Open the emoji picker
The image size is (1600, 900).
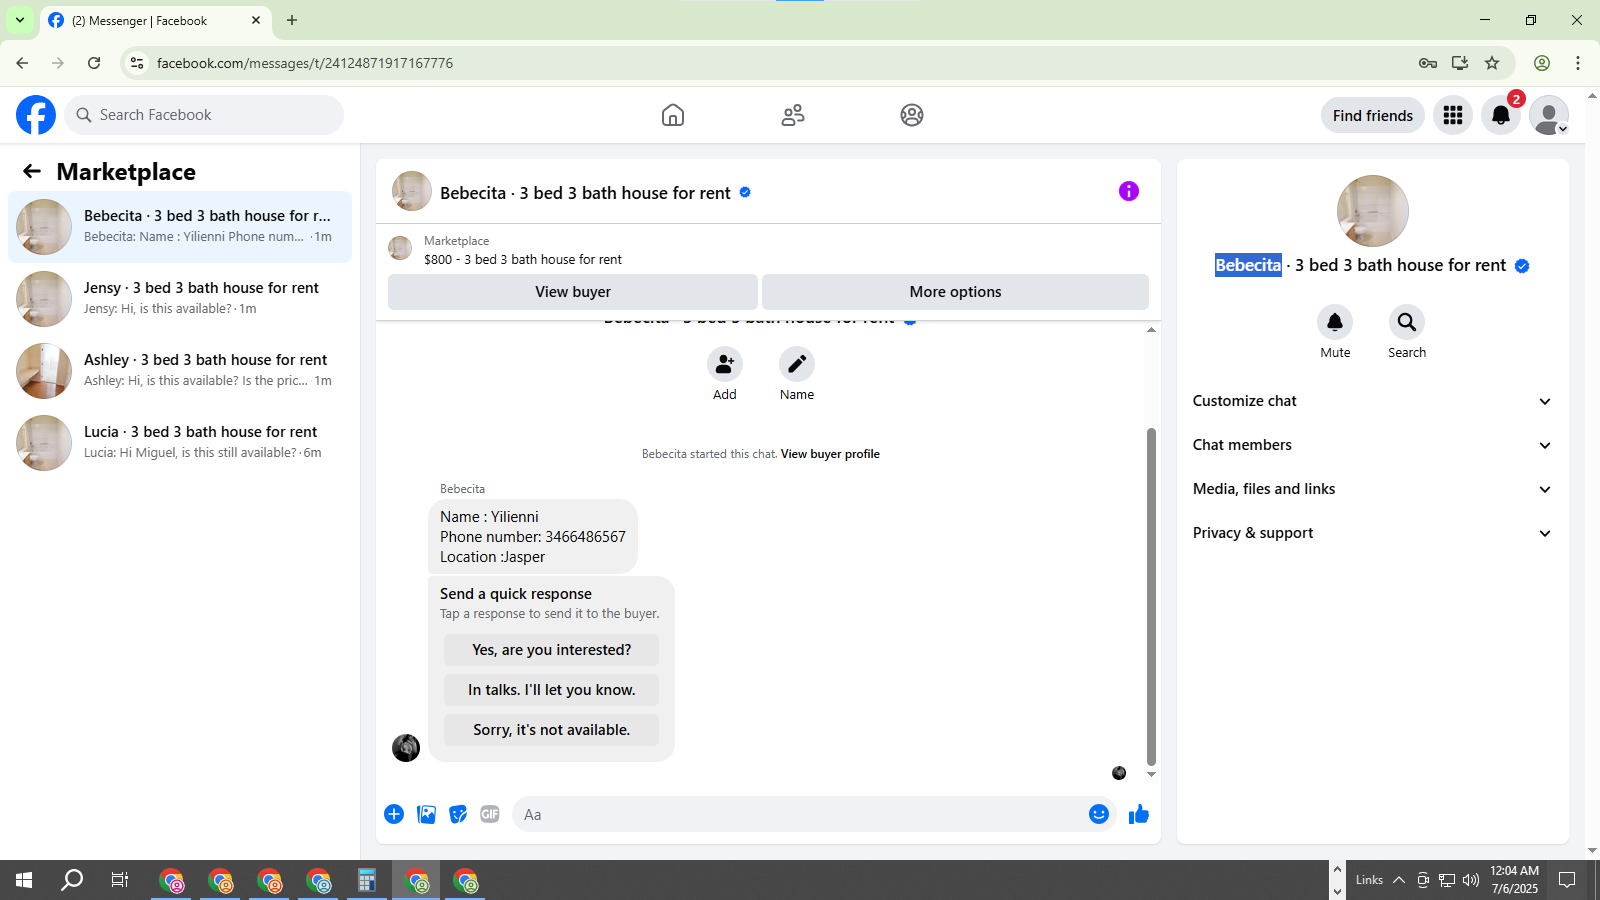[x=1099, y=814]
